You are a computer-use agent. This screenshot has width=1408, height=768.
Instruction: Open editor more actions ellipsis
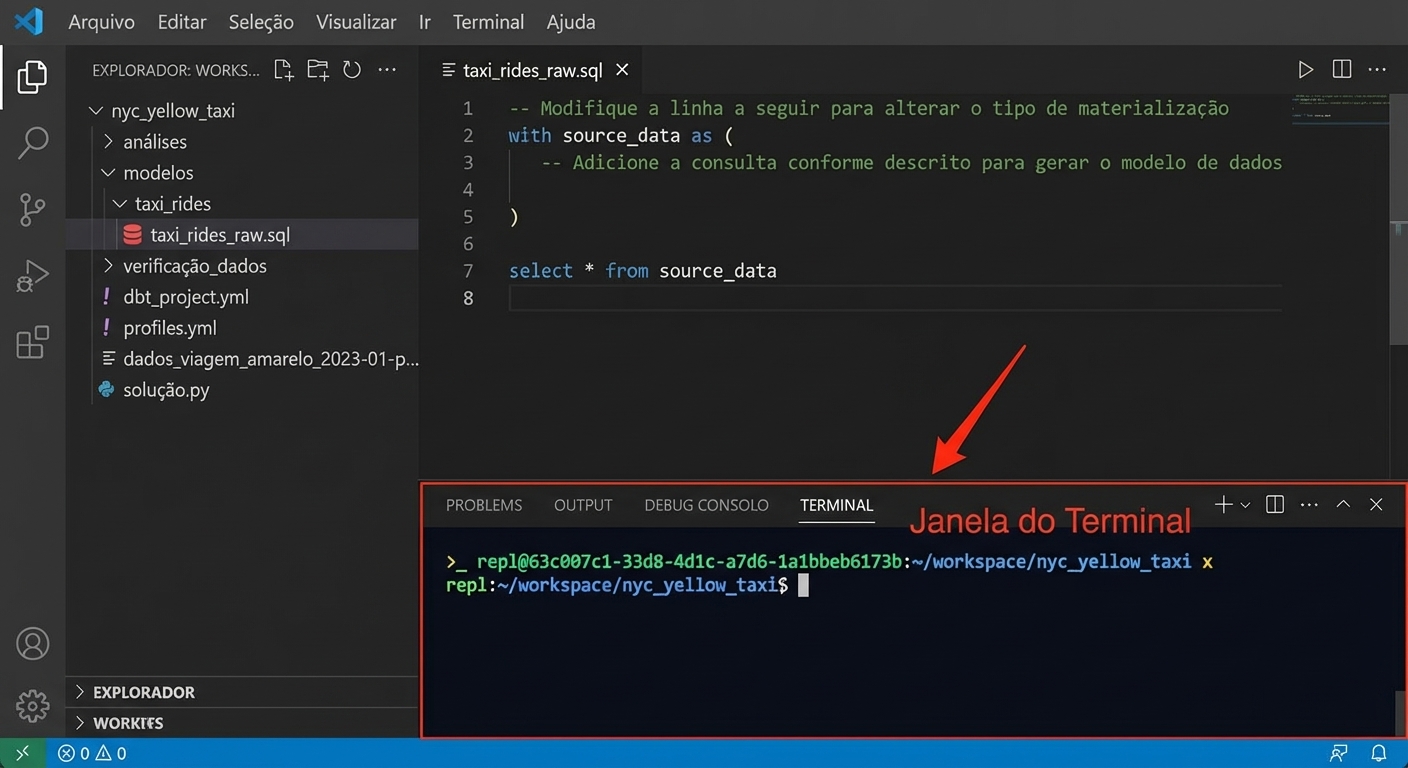click(1377, 70)
